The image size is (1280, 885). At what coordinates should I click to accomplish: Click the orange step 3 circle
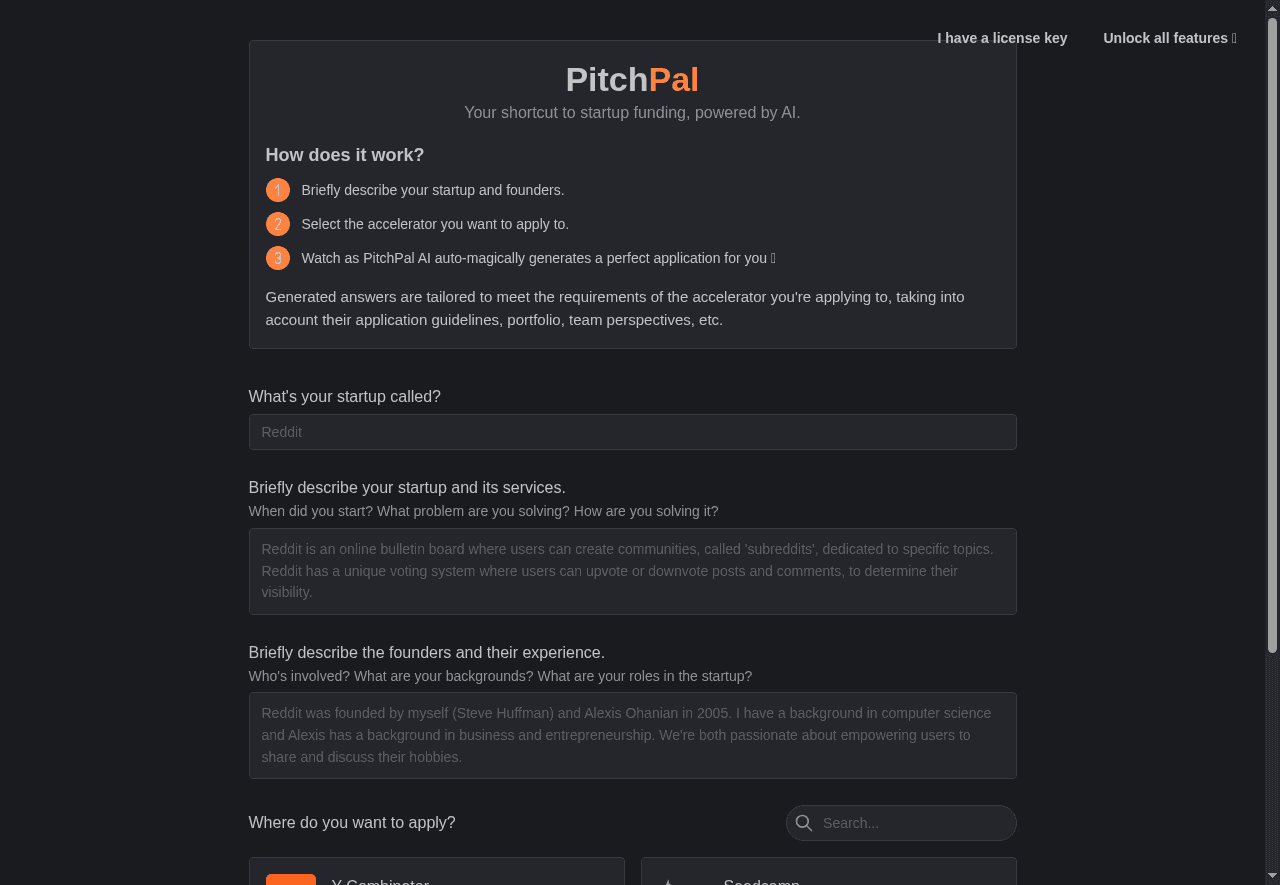(278, 258)
